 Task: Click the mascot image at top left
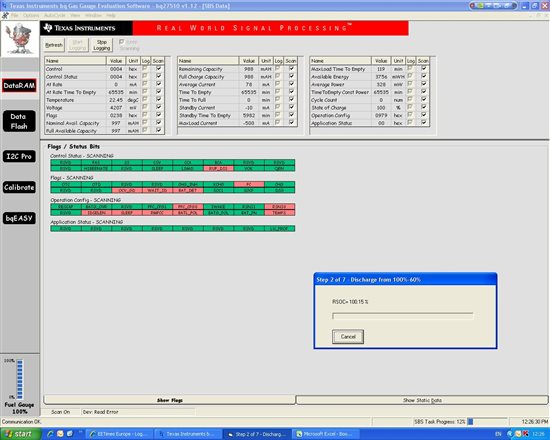click(20, 39)
